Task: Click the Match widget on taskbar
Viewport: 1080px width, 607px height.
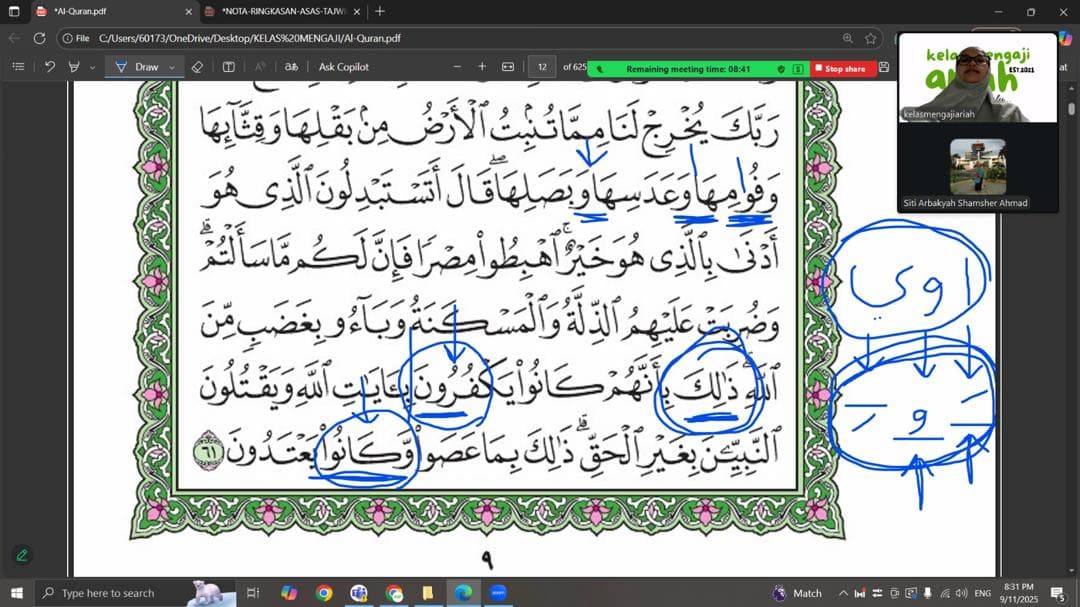Action: click(797, 593)
